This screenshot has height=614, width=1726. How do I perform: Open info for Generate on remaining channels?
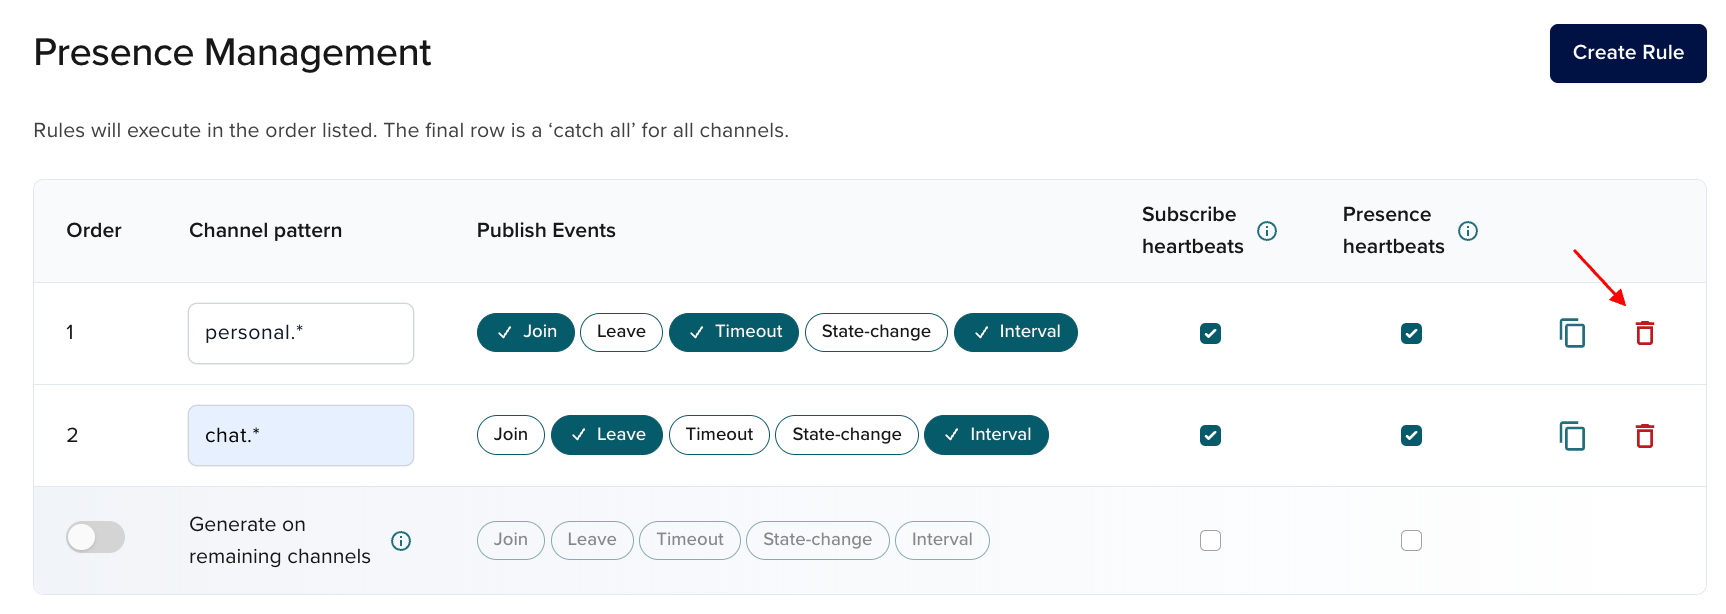tap(401, 541)
